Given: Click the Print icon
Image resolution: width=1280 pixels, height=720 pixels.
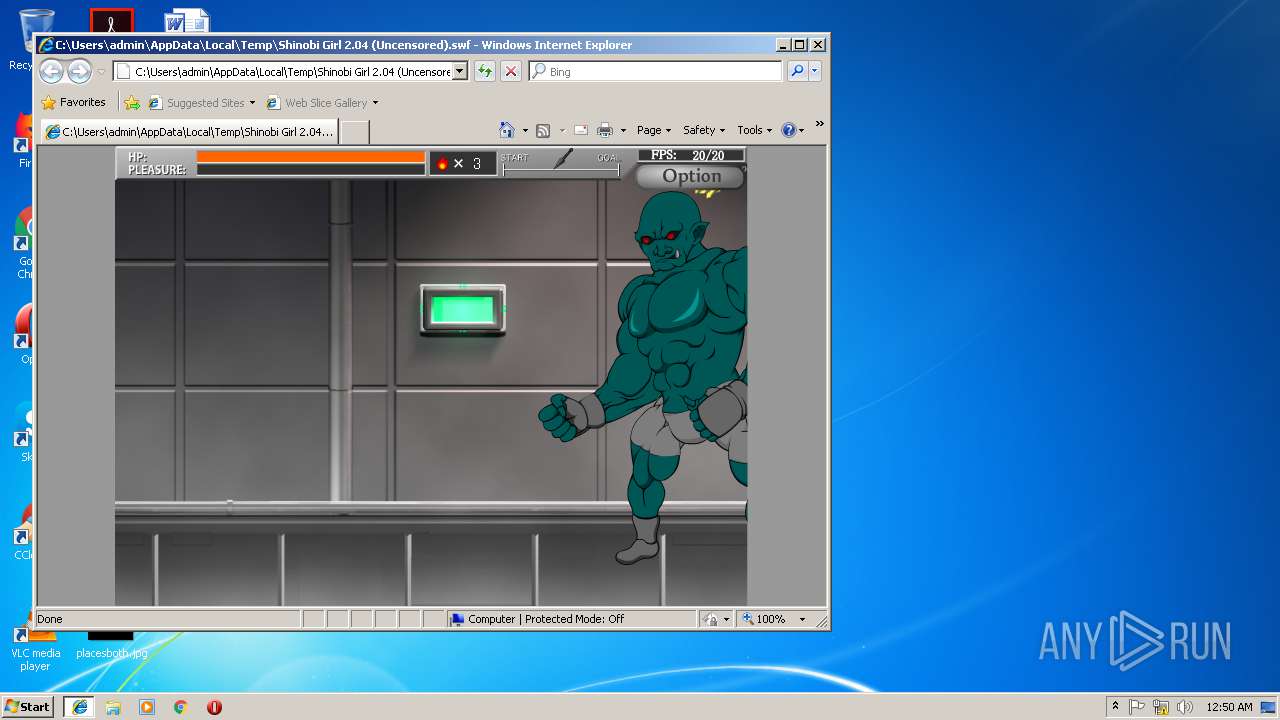Looking at the screenshot, I should 605,130.
